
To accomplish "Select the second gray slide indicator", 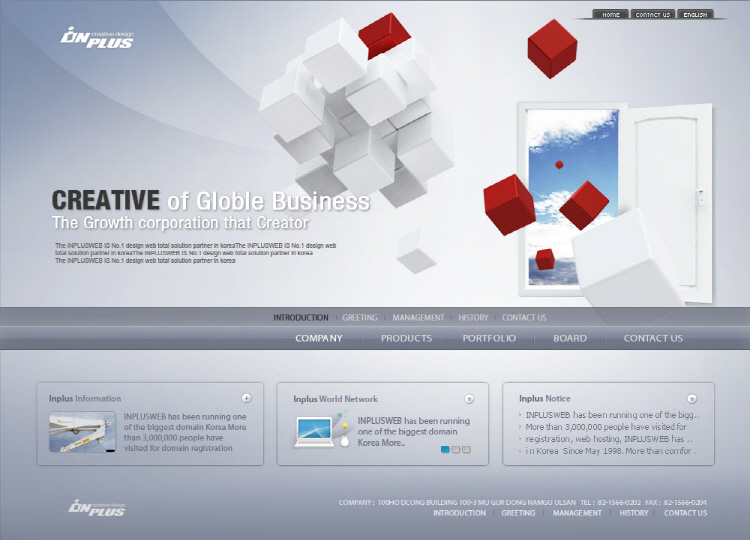I will (x=456, y=450).
